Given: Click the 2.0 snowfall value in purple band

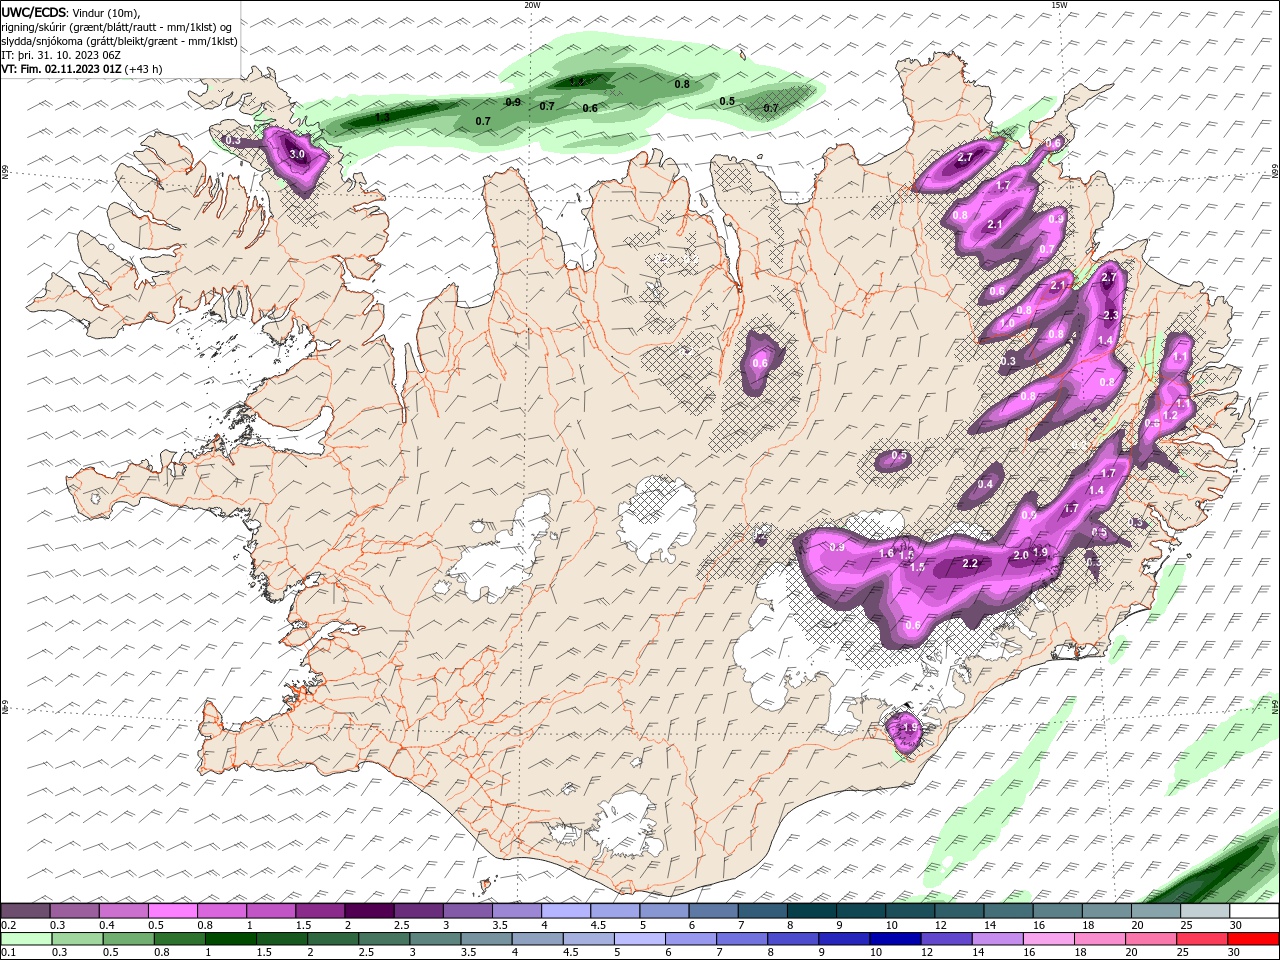Looking at the screenshot, I should point(1020,556).
